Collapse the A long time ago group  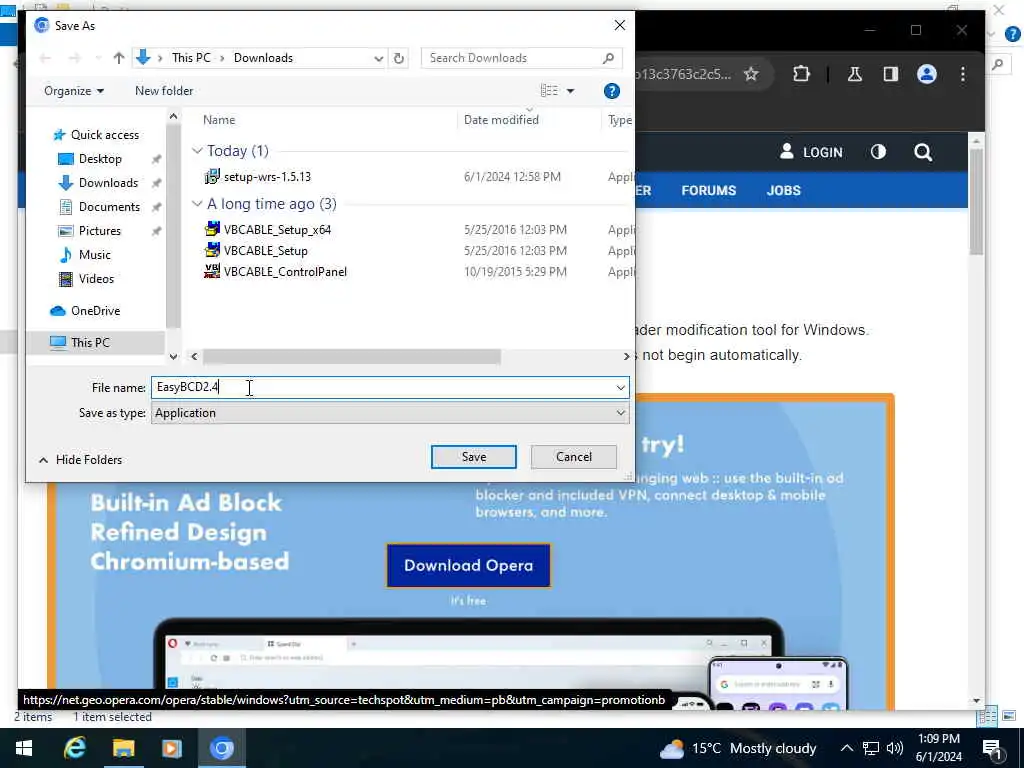197,204
